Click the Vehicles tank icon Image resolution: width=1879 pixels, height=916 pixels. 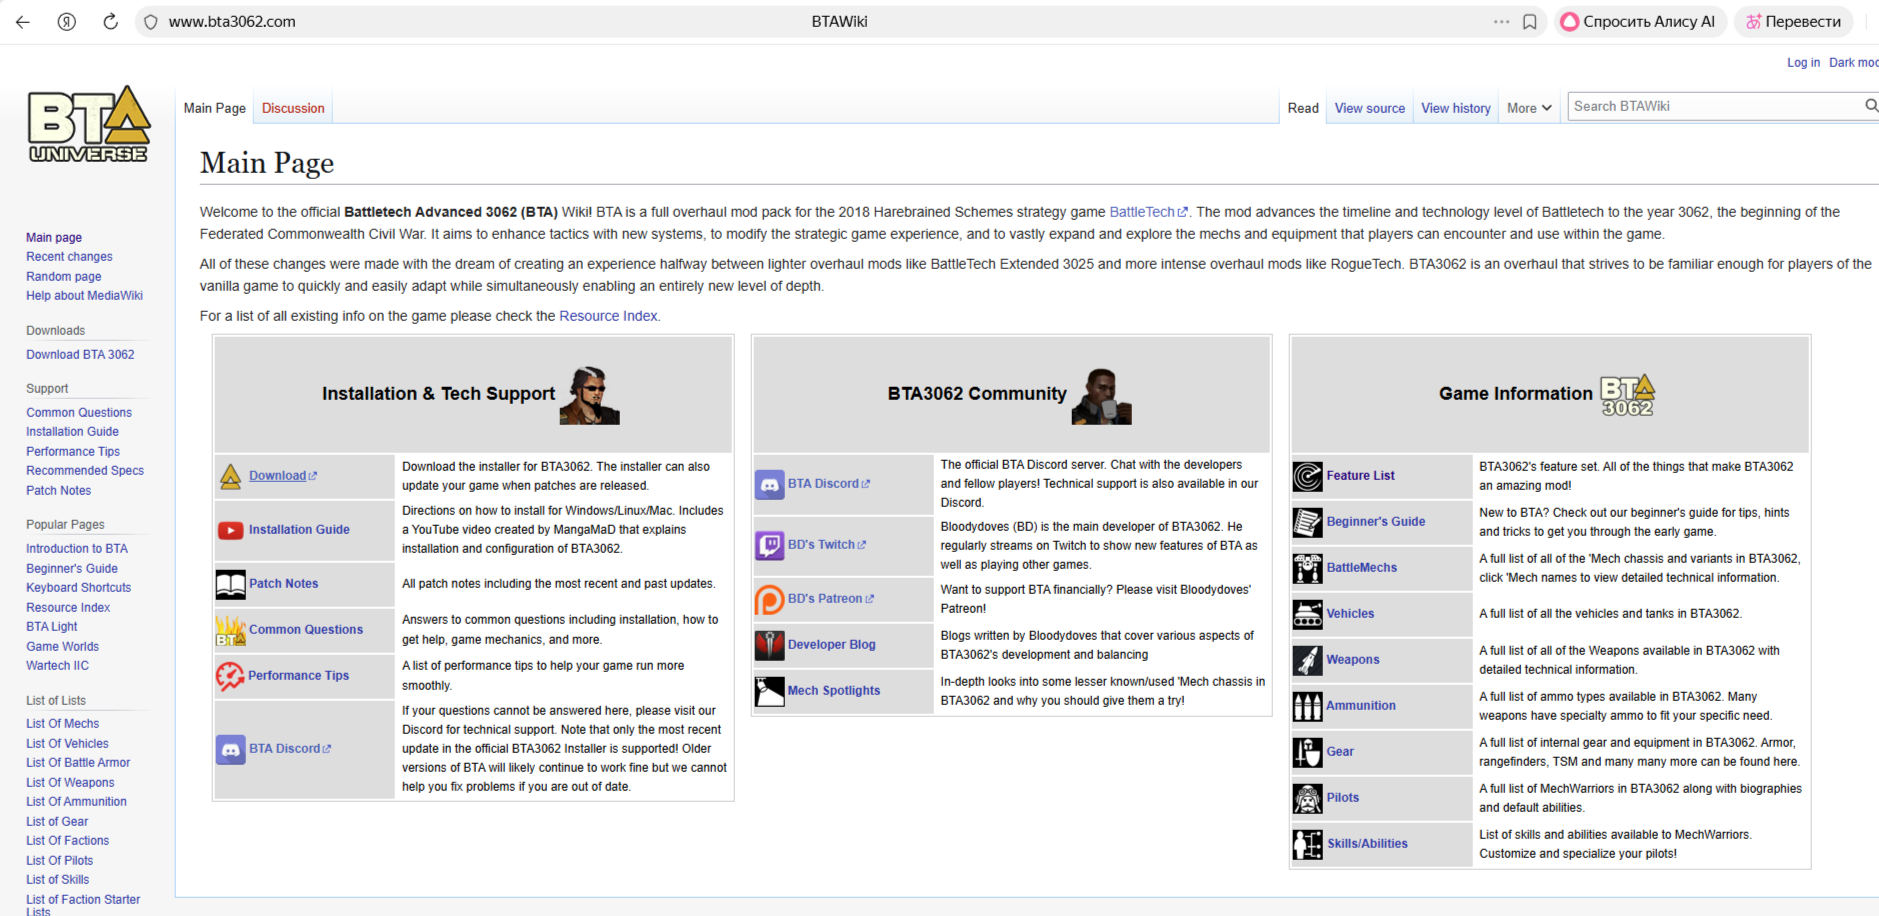(x=1308, y=615)
